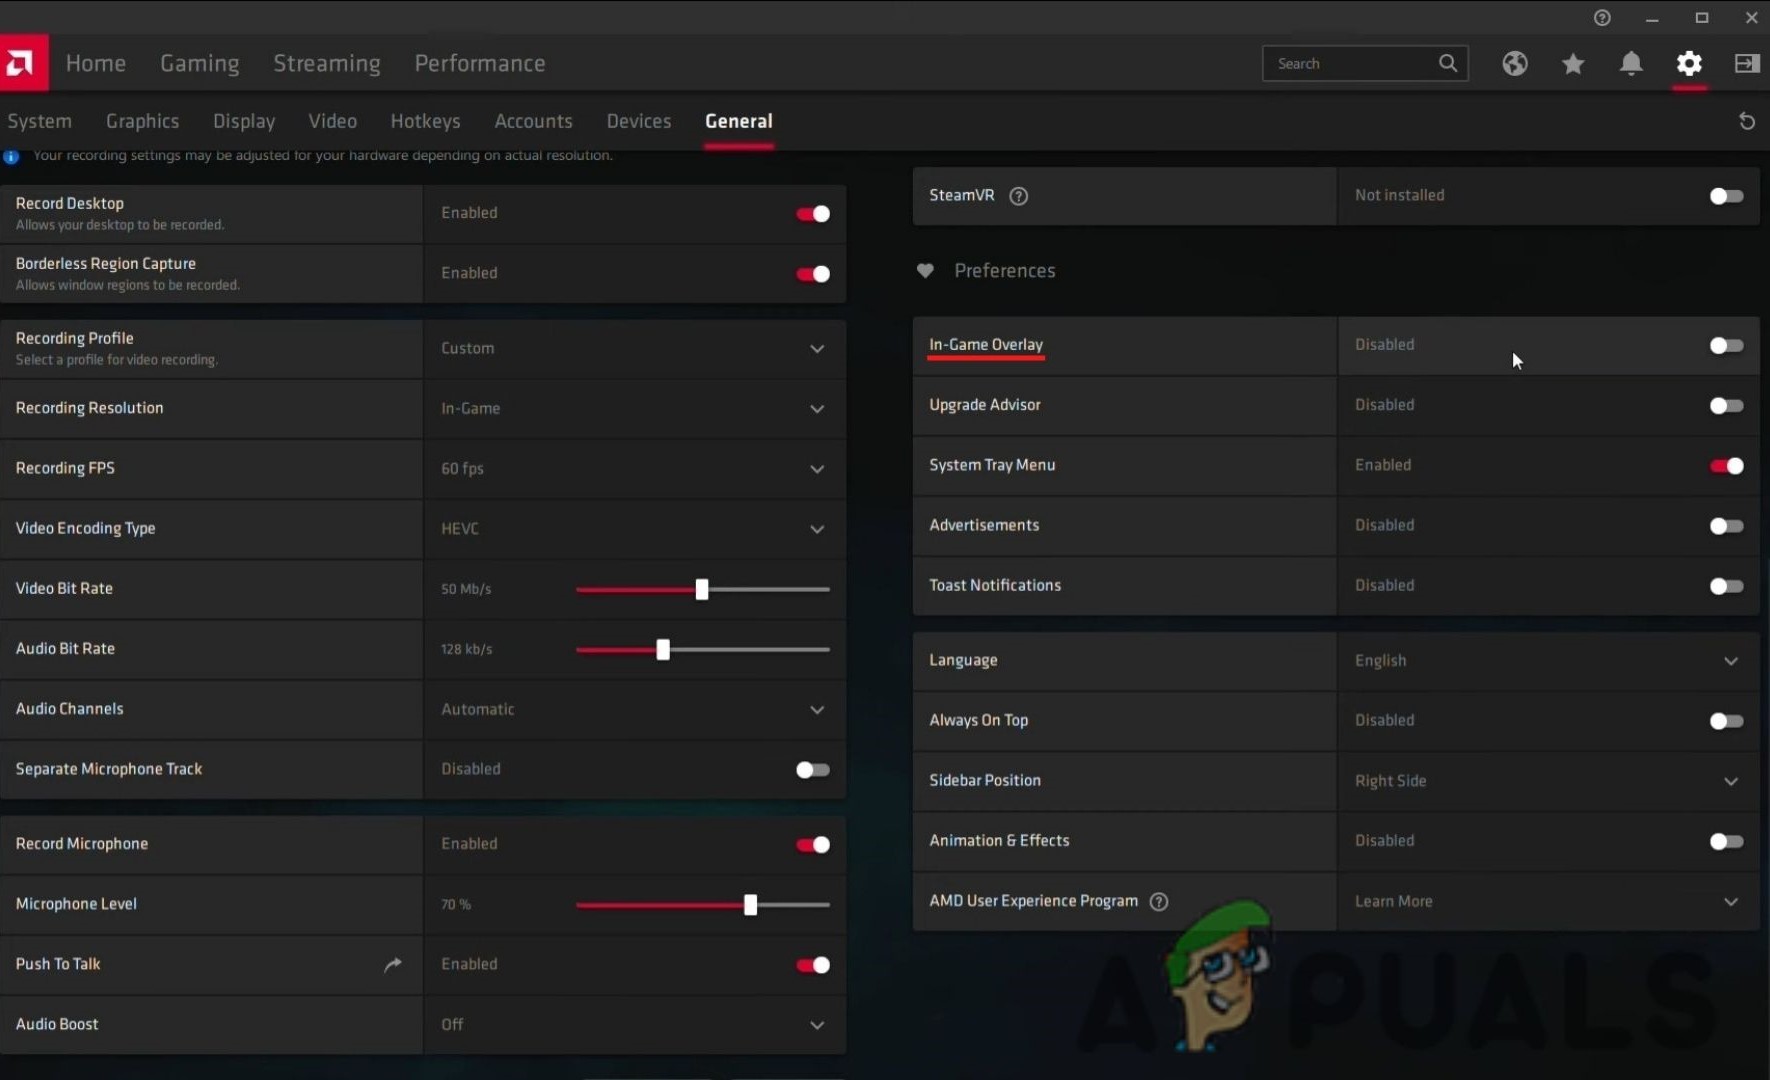Image resolution: width=1770 pixels, height=1080 pixels.
Task: Switch to the Hotkeys tab
Action: pyautogui.click(x=426, y=120)
